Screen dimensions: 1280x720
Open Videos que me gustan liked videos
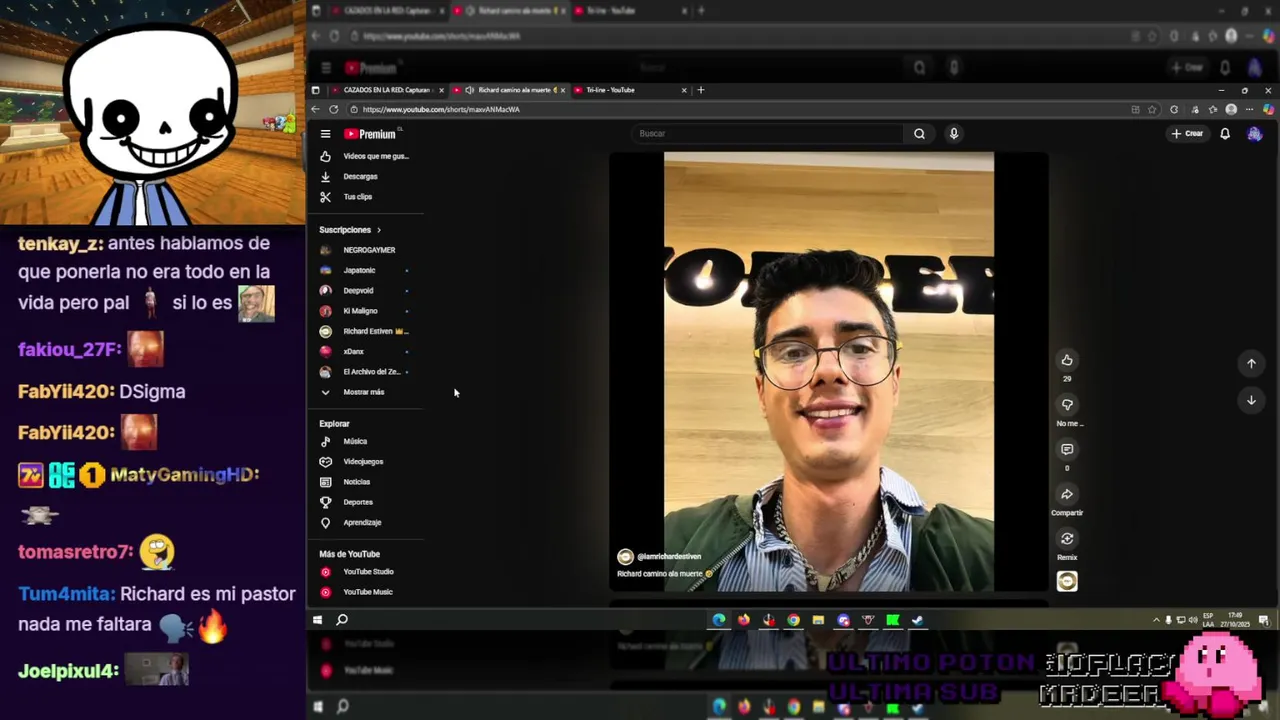[x=365, y=156]
